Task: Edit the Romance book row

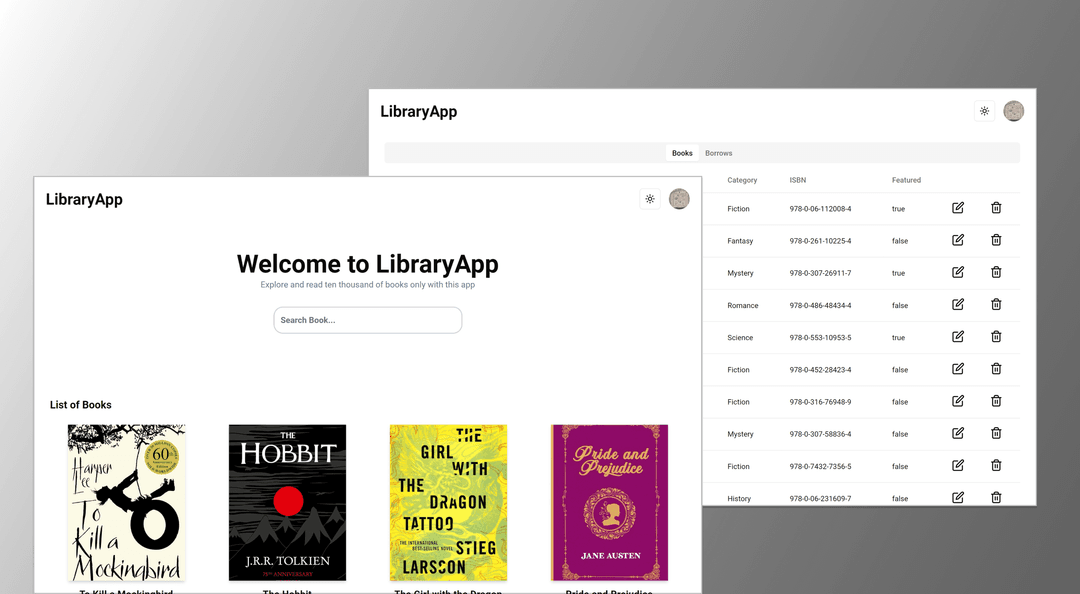Action: [x=957, y=304]
